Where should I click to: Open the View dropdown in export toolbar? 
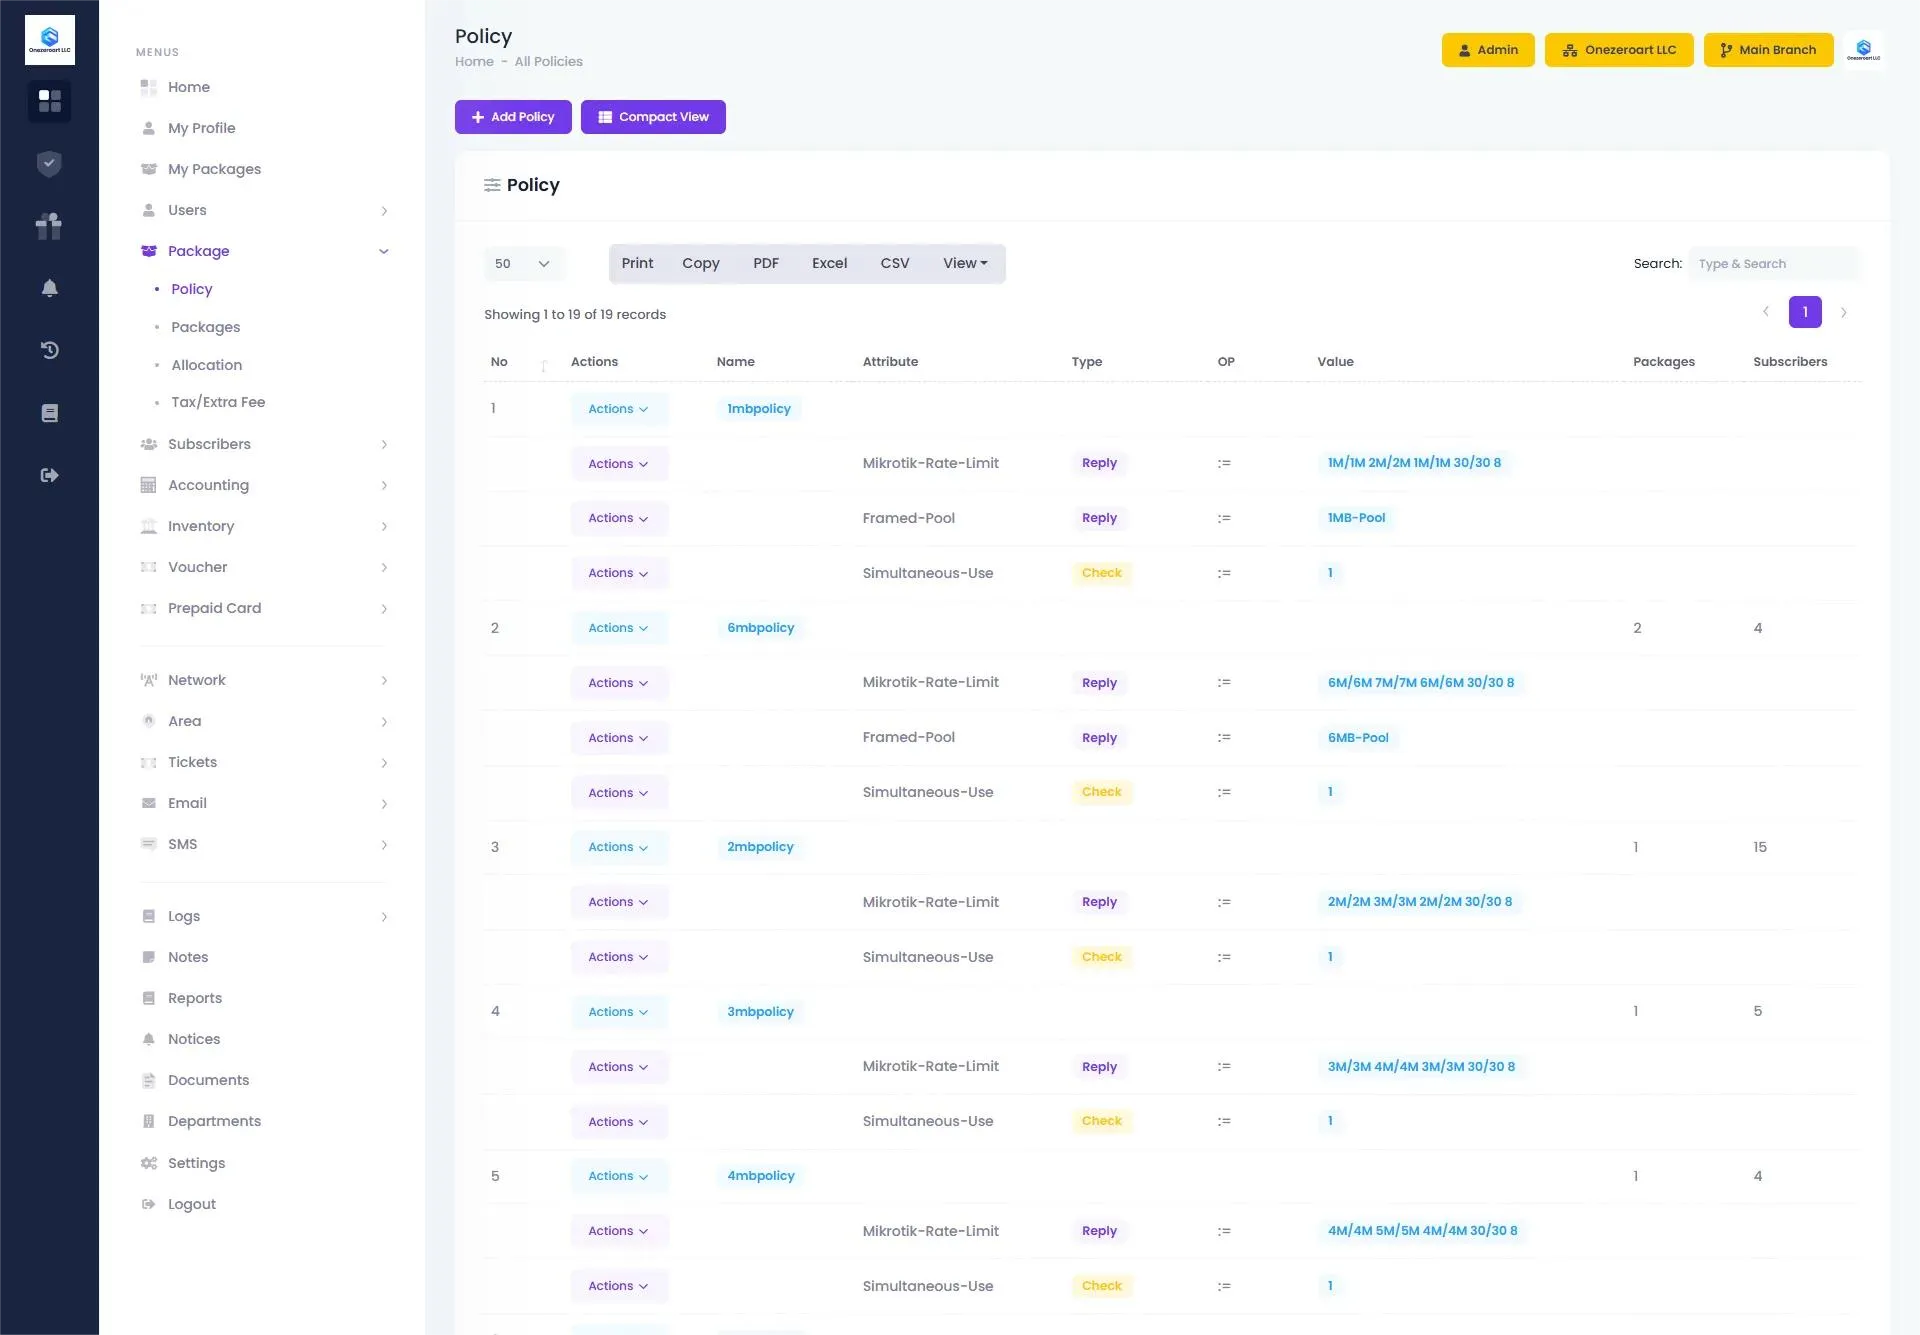(964, 263)
